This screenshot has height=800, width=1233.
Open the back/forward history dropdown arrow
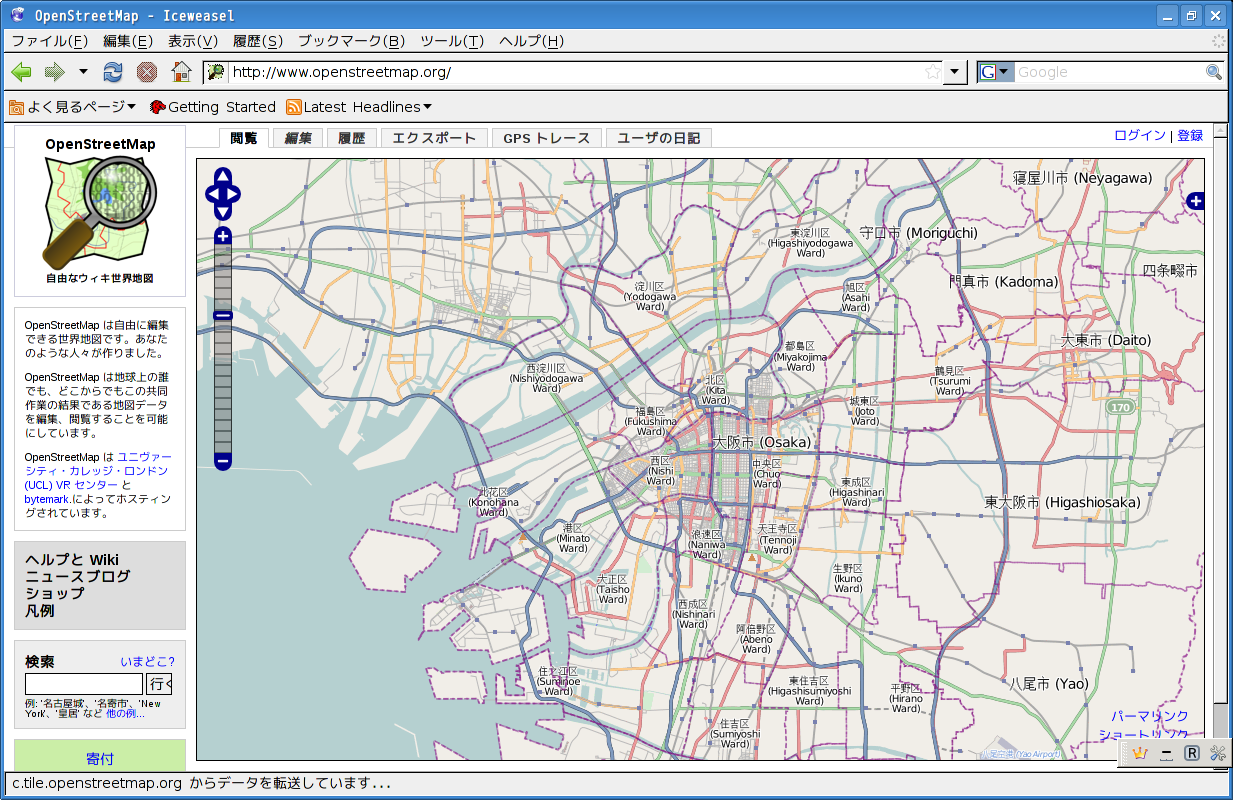pyautogui.click(x=83, y=72)
